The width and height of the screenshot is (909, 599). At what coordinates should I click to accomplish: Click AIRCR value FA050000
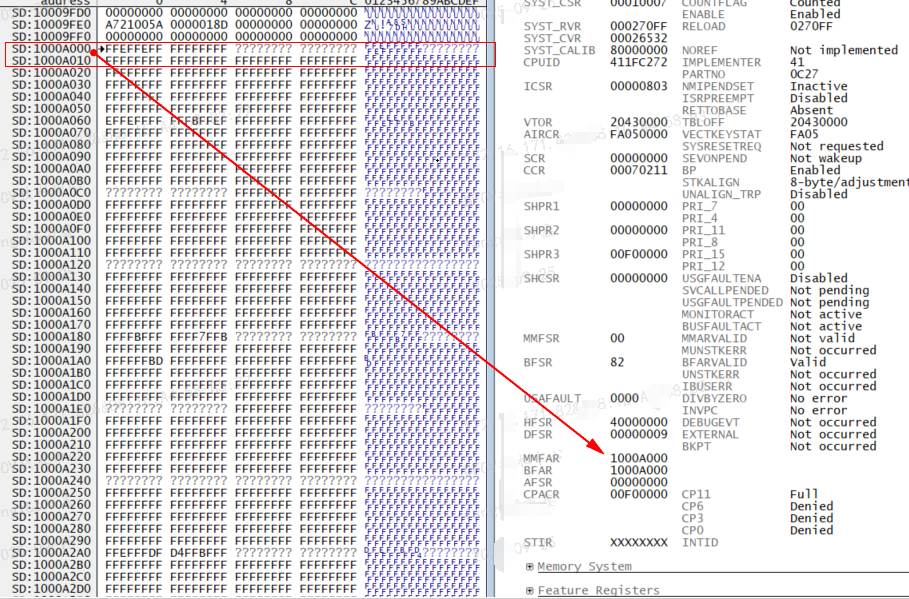pyautogui.click(x=639, y=135)
